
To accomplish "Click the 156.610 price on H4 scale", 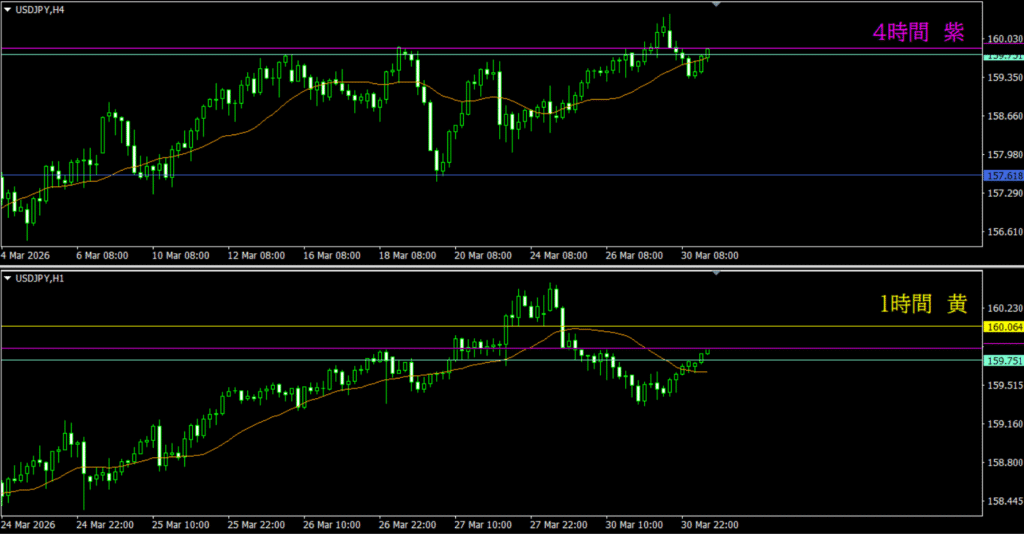I will coord(1003,232).
